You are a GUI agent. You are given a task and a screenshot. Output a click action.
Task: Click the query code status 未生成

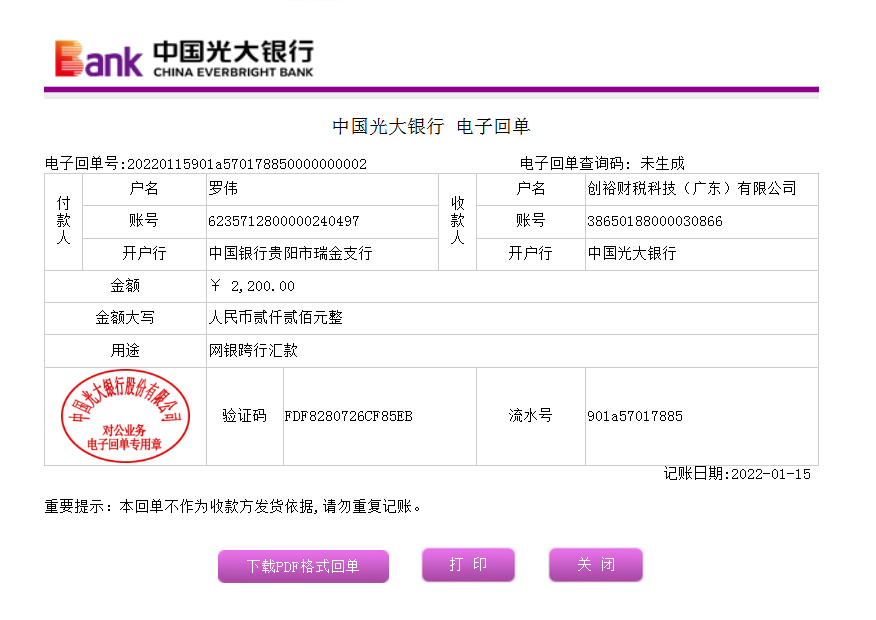point(662,164)
